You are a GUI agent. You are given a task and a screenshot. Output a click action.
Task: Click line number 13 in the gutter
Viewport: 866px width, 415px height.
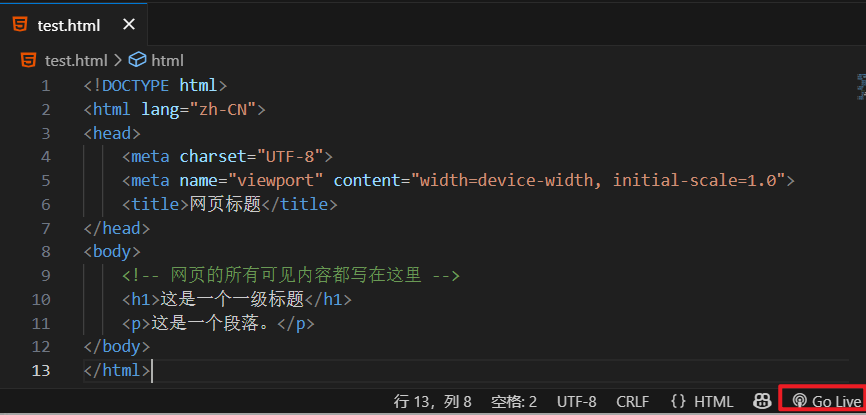tap(41, 370)
